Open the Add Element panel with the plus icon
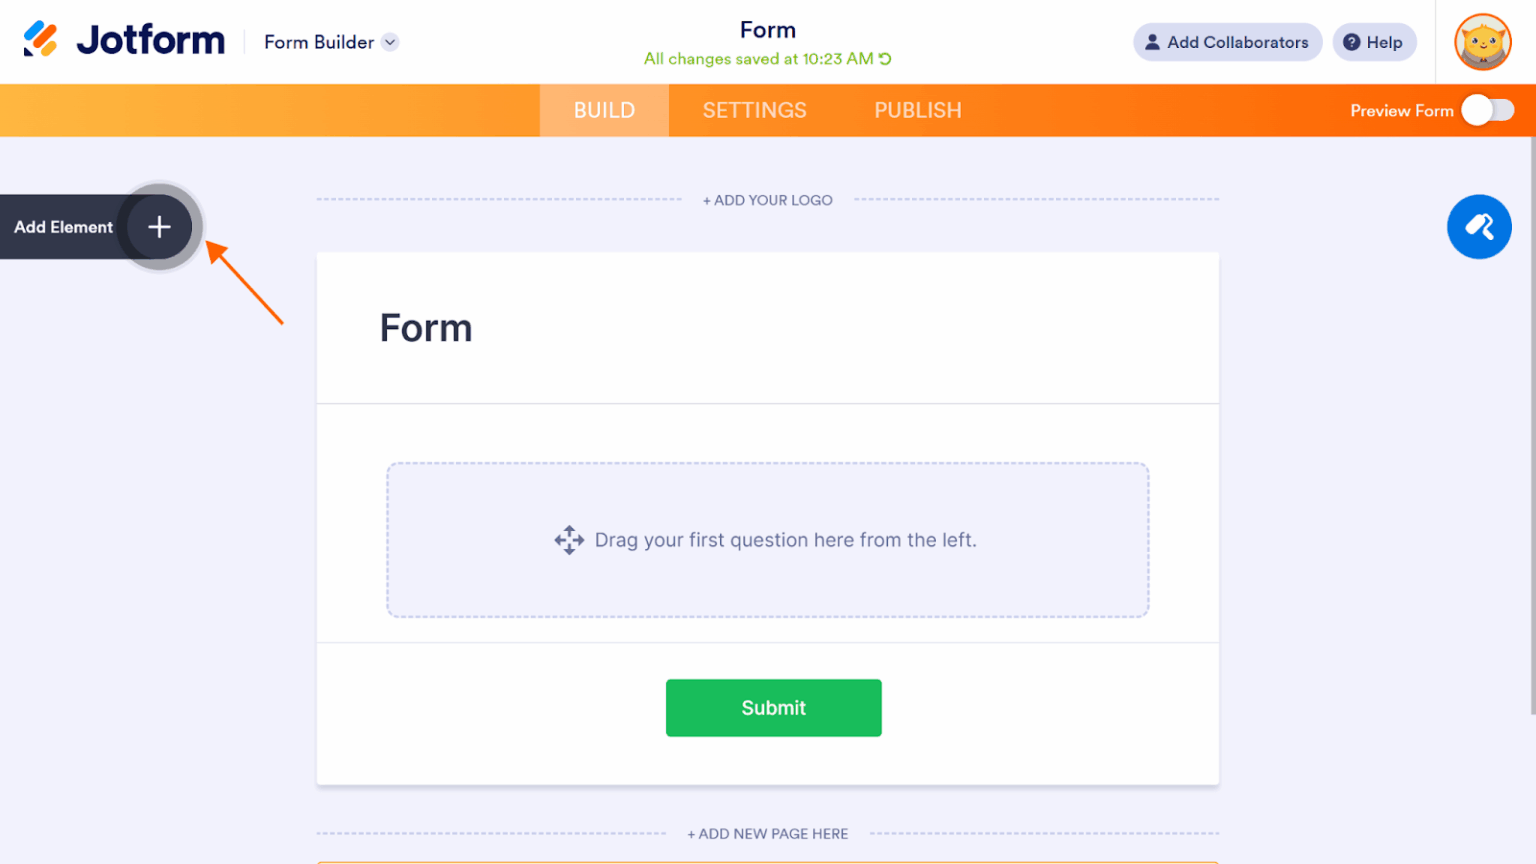 pos(158,227)
